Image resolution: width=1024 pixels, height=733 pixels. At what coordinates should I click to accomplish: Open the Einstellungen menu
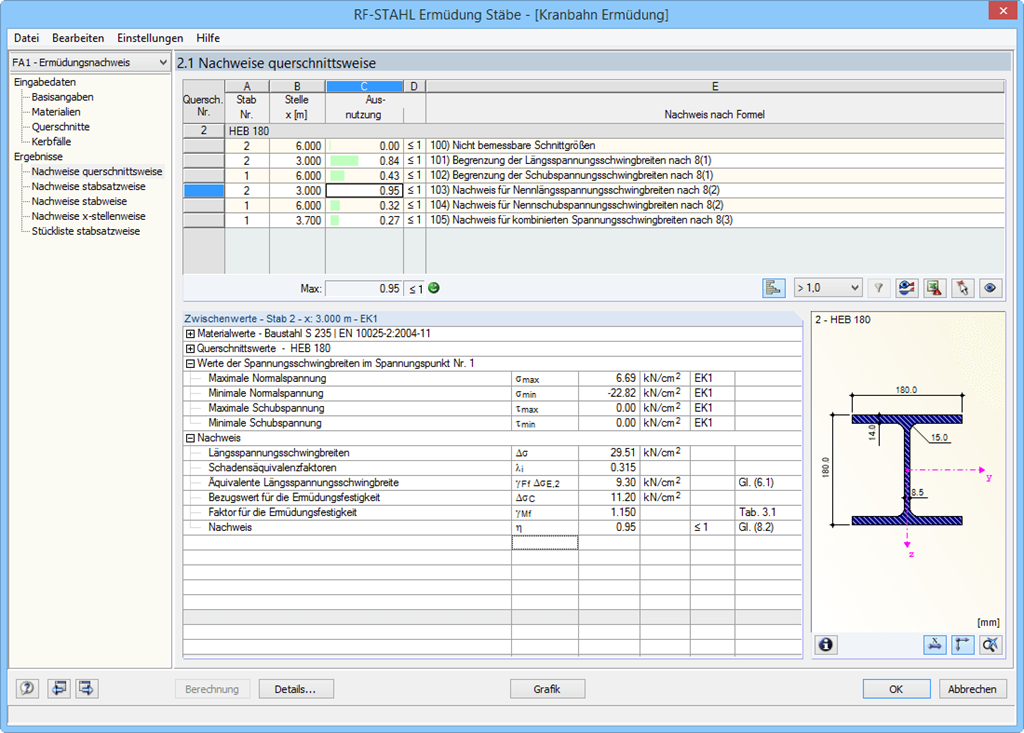click(150, 38)
